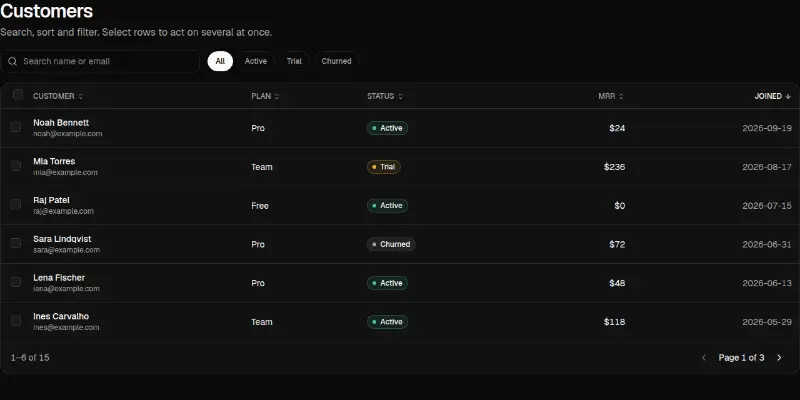Click the mia@example.com email
Image resolution: width=800 pixels, height=400 pixels.
[x=65, y=172]
